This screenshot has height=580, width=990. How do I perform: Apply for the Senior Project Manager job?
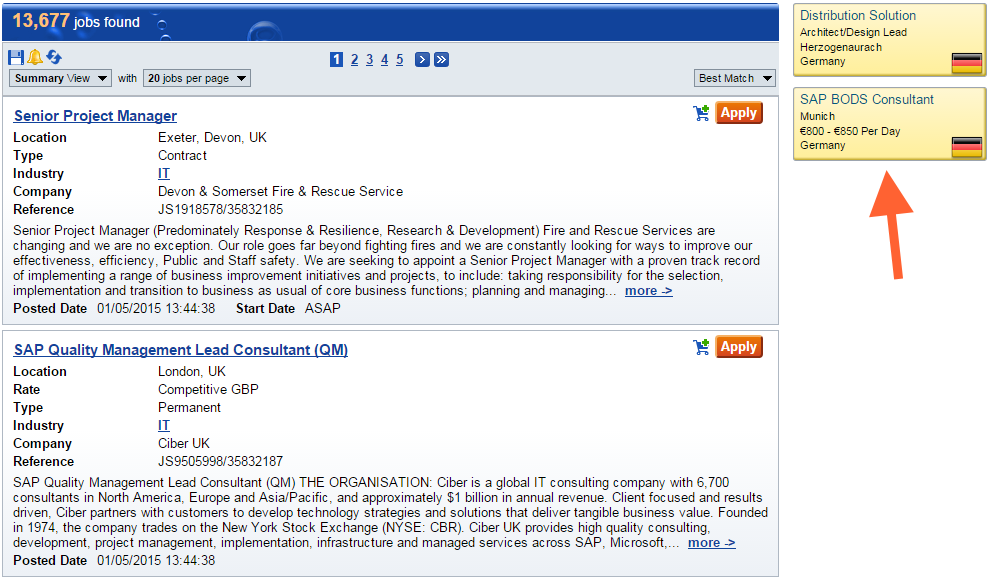(739, 113)
